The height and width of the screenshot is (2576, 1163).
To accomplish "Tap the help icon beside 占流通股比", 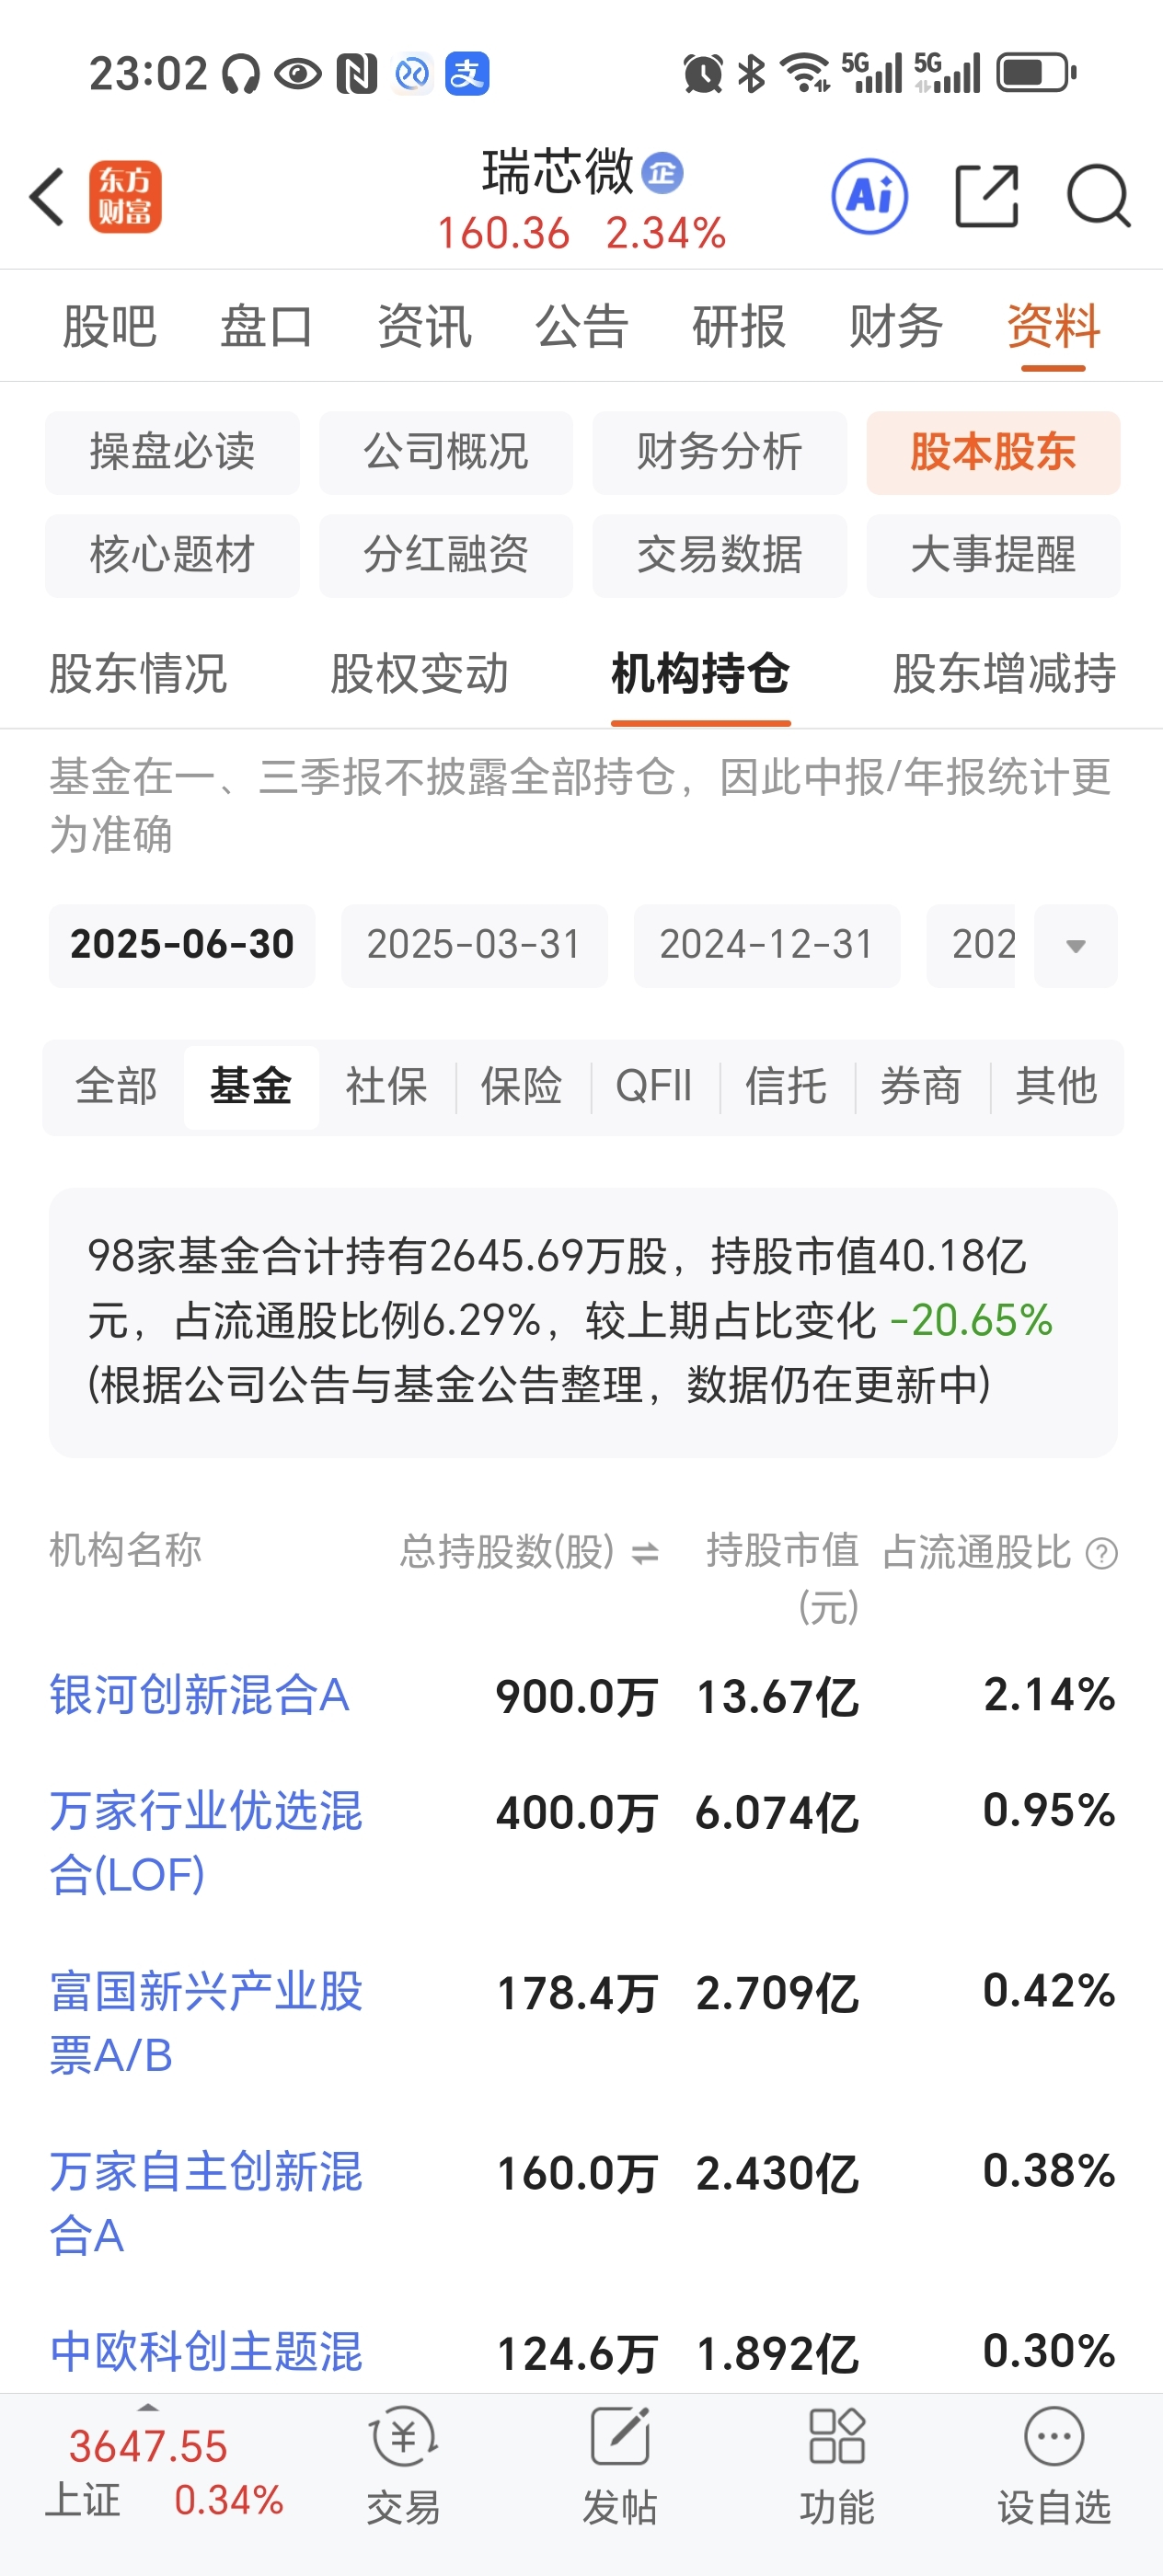I will click(1101, 1553).
